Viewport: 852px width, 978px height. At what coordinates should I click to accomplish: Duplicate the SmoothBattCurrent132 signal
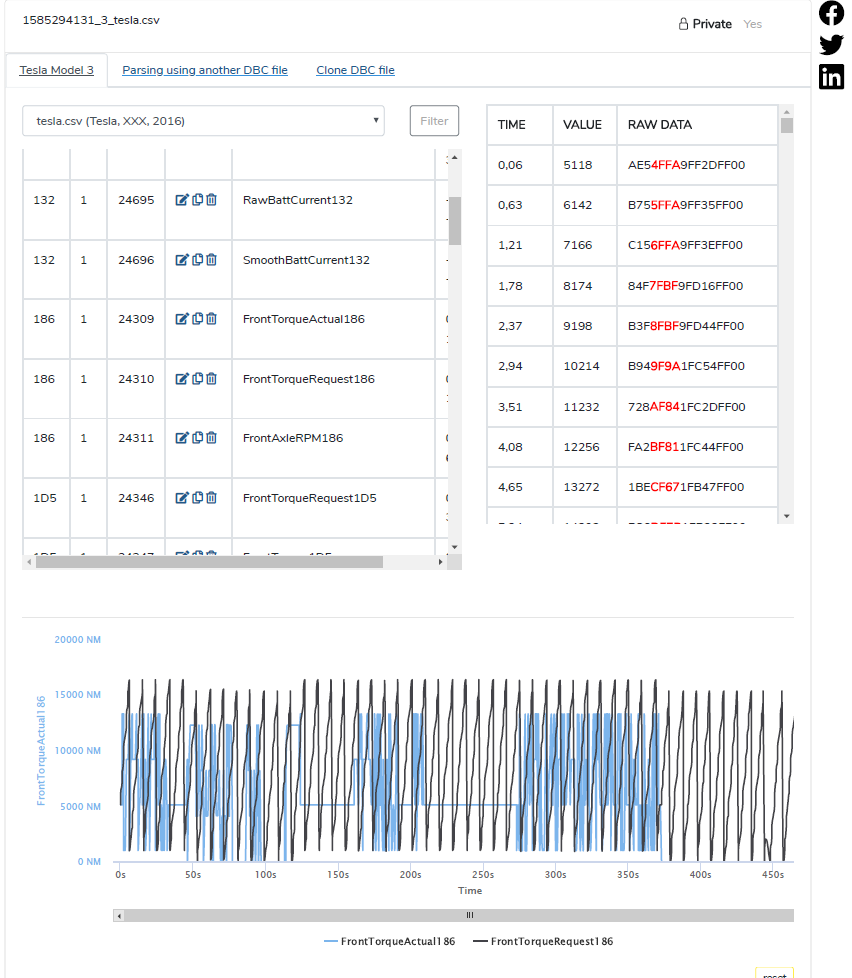pos(195,259)
